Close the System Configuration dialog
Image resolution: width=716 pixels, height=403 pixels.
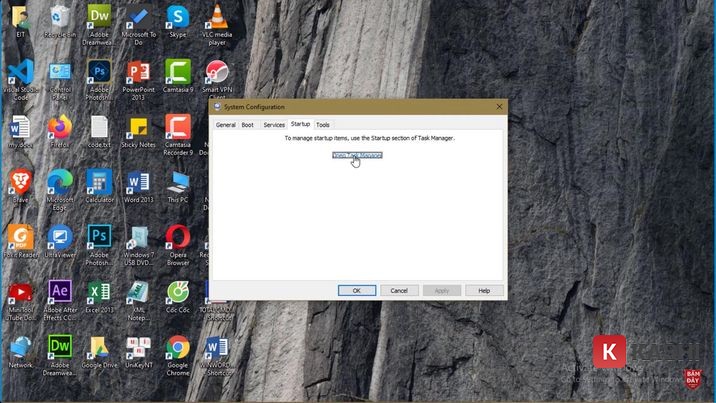click(499, 107)
